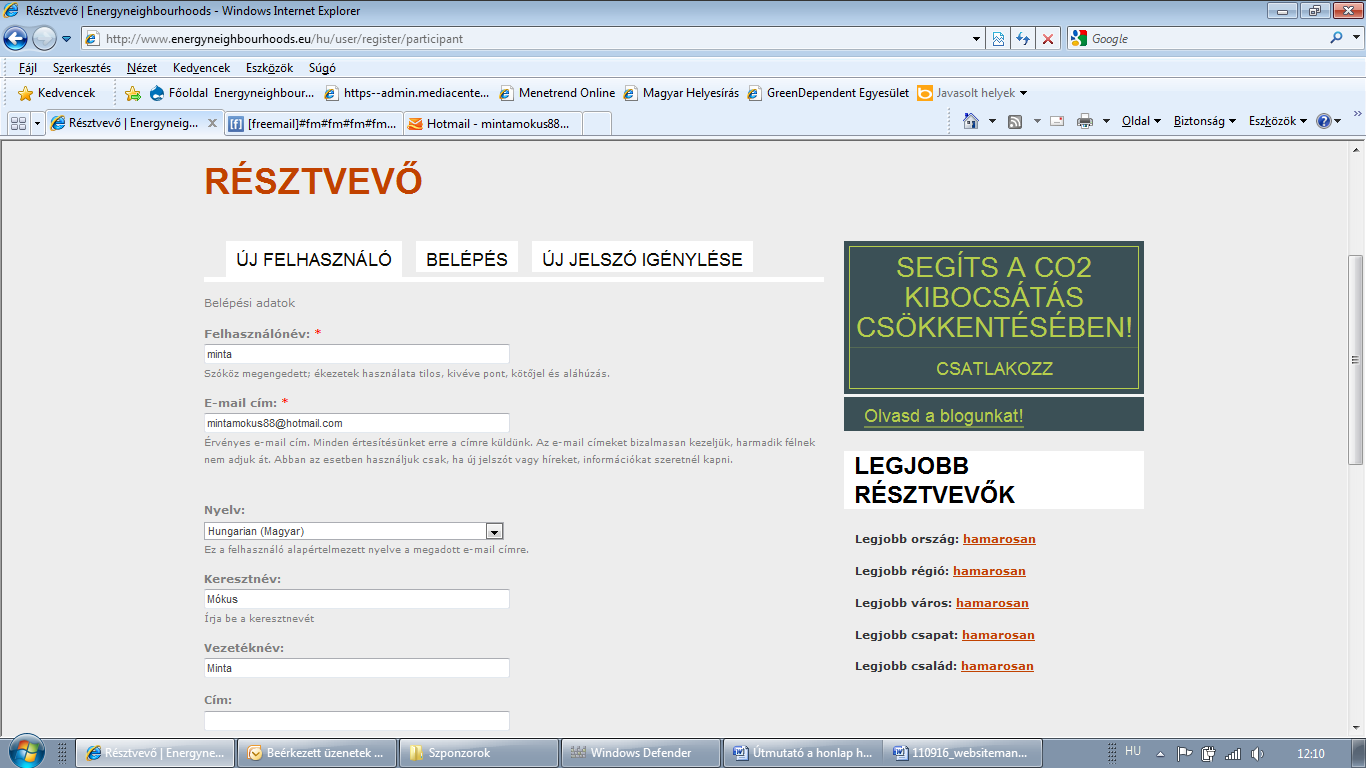Click the empty Cím input field

[357, 720]
